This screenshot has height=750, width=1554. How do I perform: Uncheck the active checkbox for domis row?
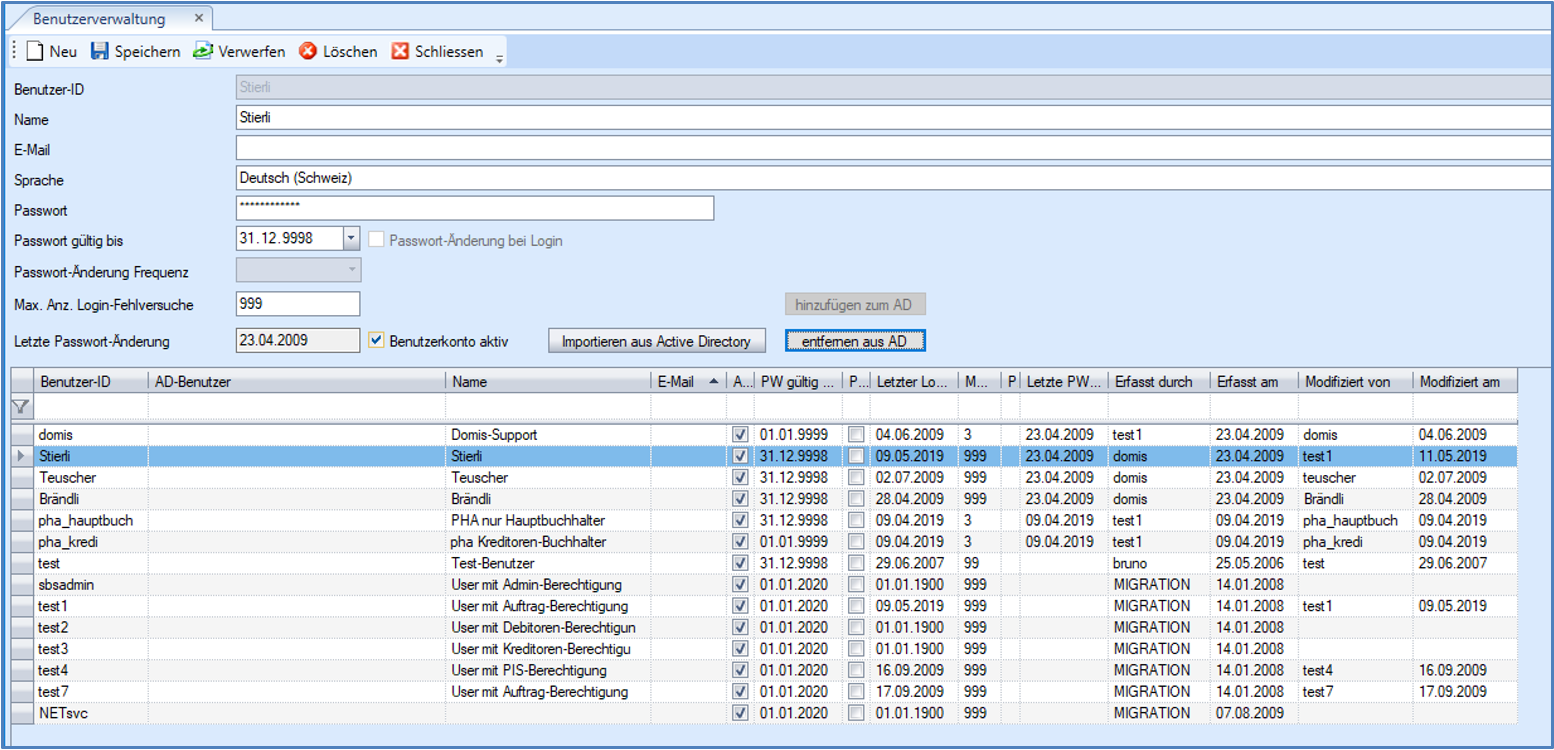coord(740,435)
